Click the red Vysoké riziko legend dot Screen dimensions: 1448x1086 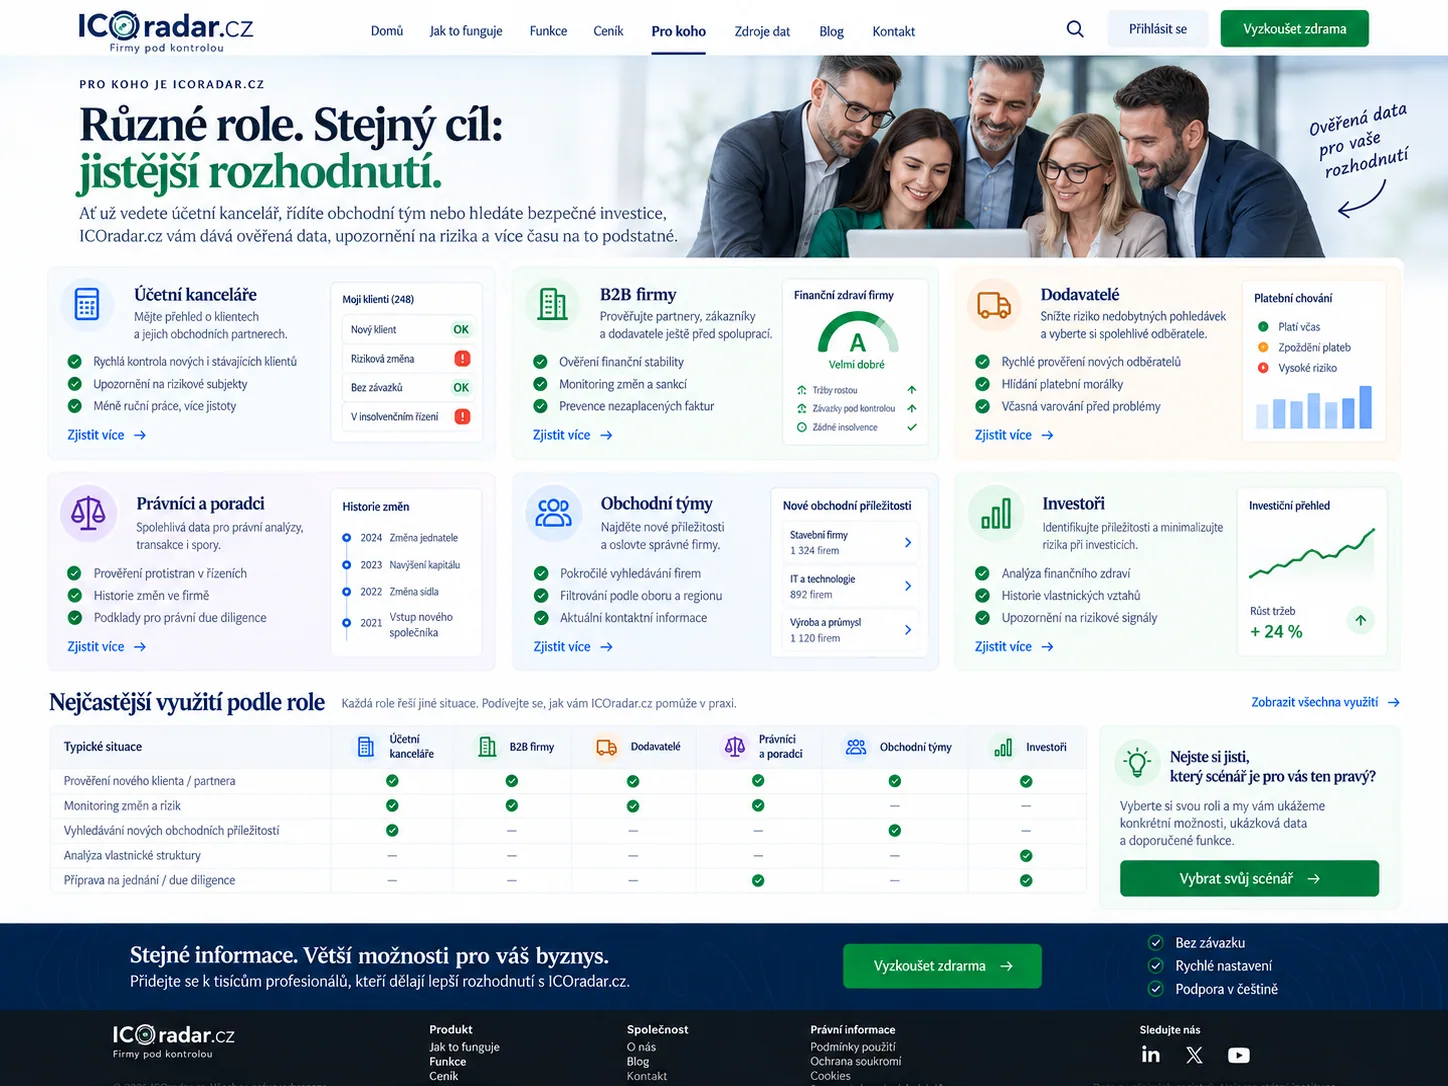(1263, 368)
